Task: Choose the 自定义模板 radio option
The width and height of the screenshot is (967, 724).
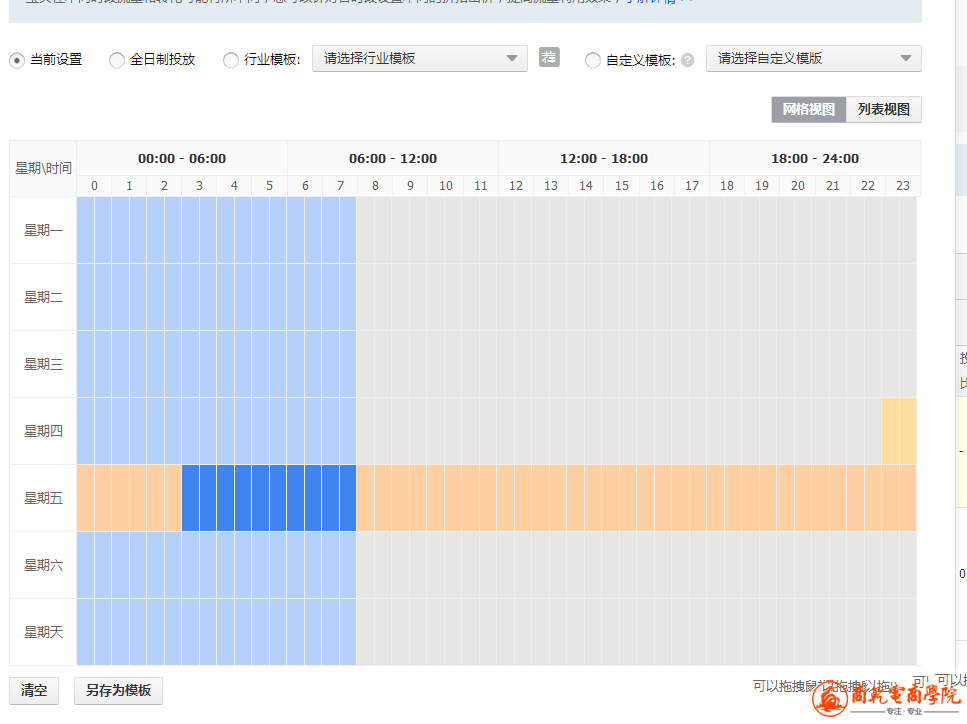Action: (593, 60)
